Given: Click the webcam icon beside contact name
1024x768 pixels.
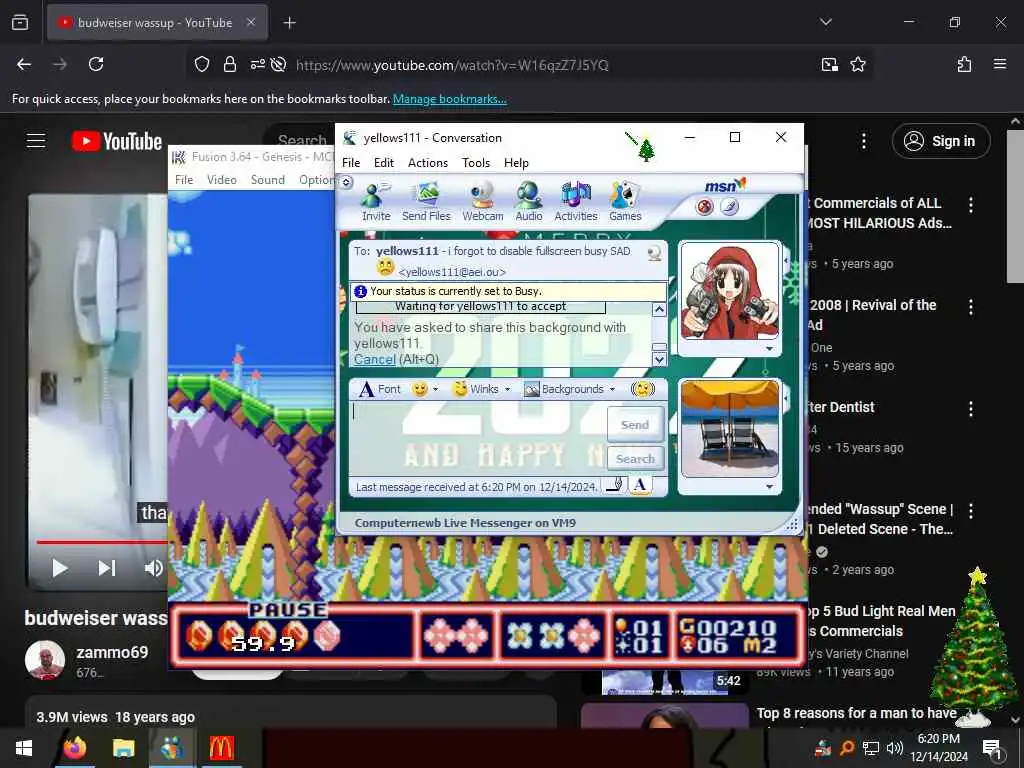Looking at the screenshot, I should [654, 253].
